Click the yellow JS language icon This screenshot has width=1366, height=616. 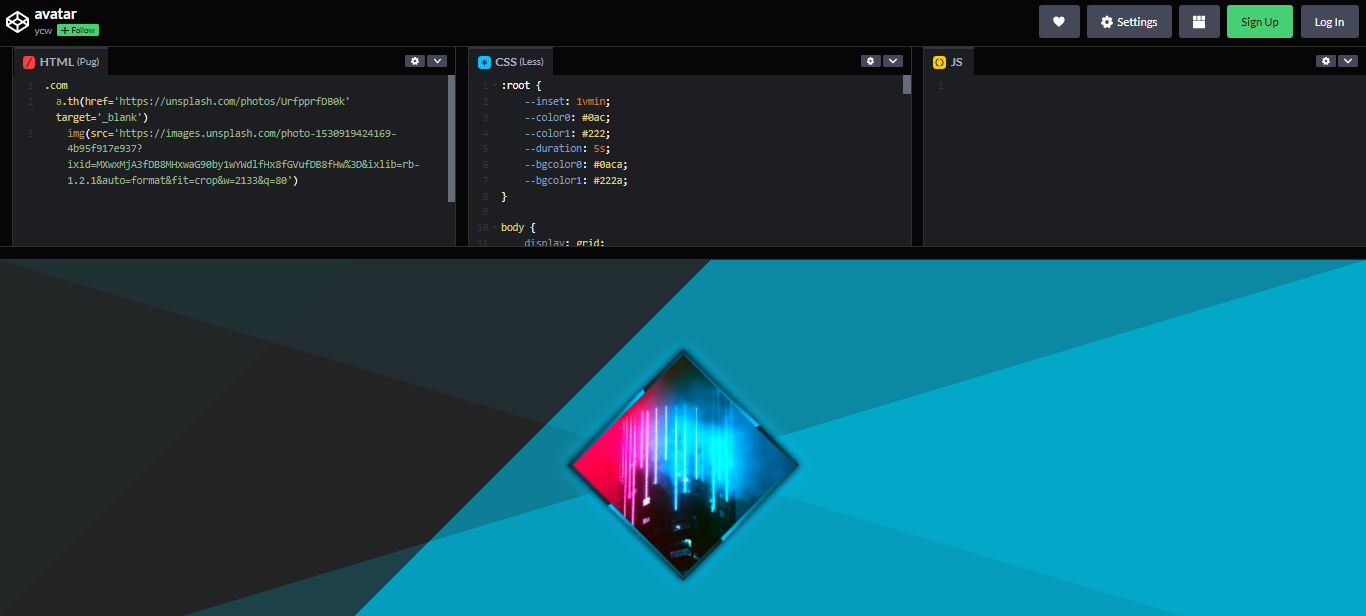(x=939, y=61)
